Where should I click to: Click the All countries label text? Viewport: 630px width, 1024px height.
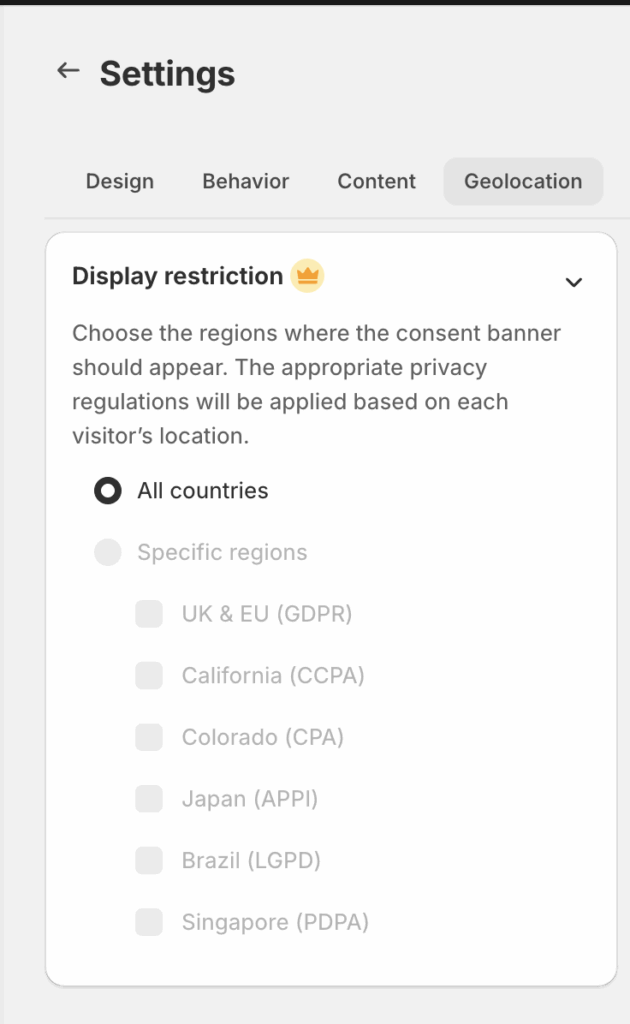[203, 491]
